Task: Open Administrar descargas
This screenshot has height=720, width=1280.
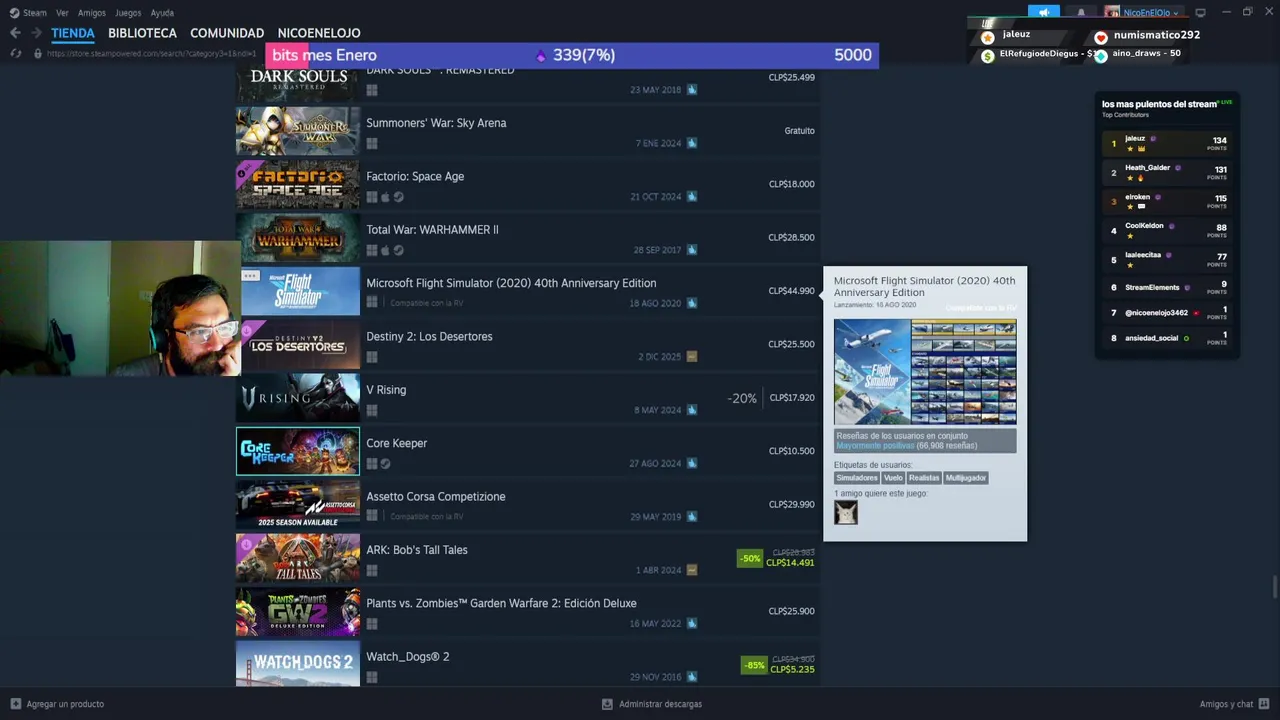Action: click(x=652, y=704)
